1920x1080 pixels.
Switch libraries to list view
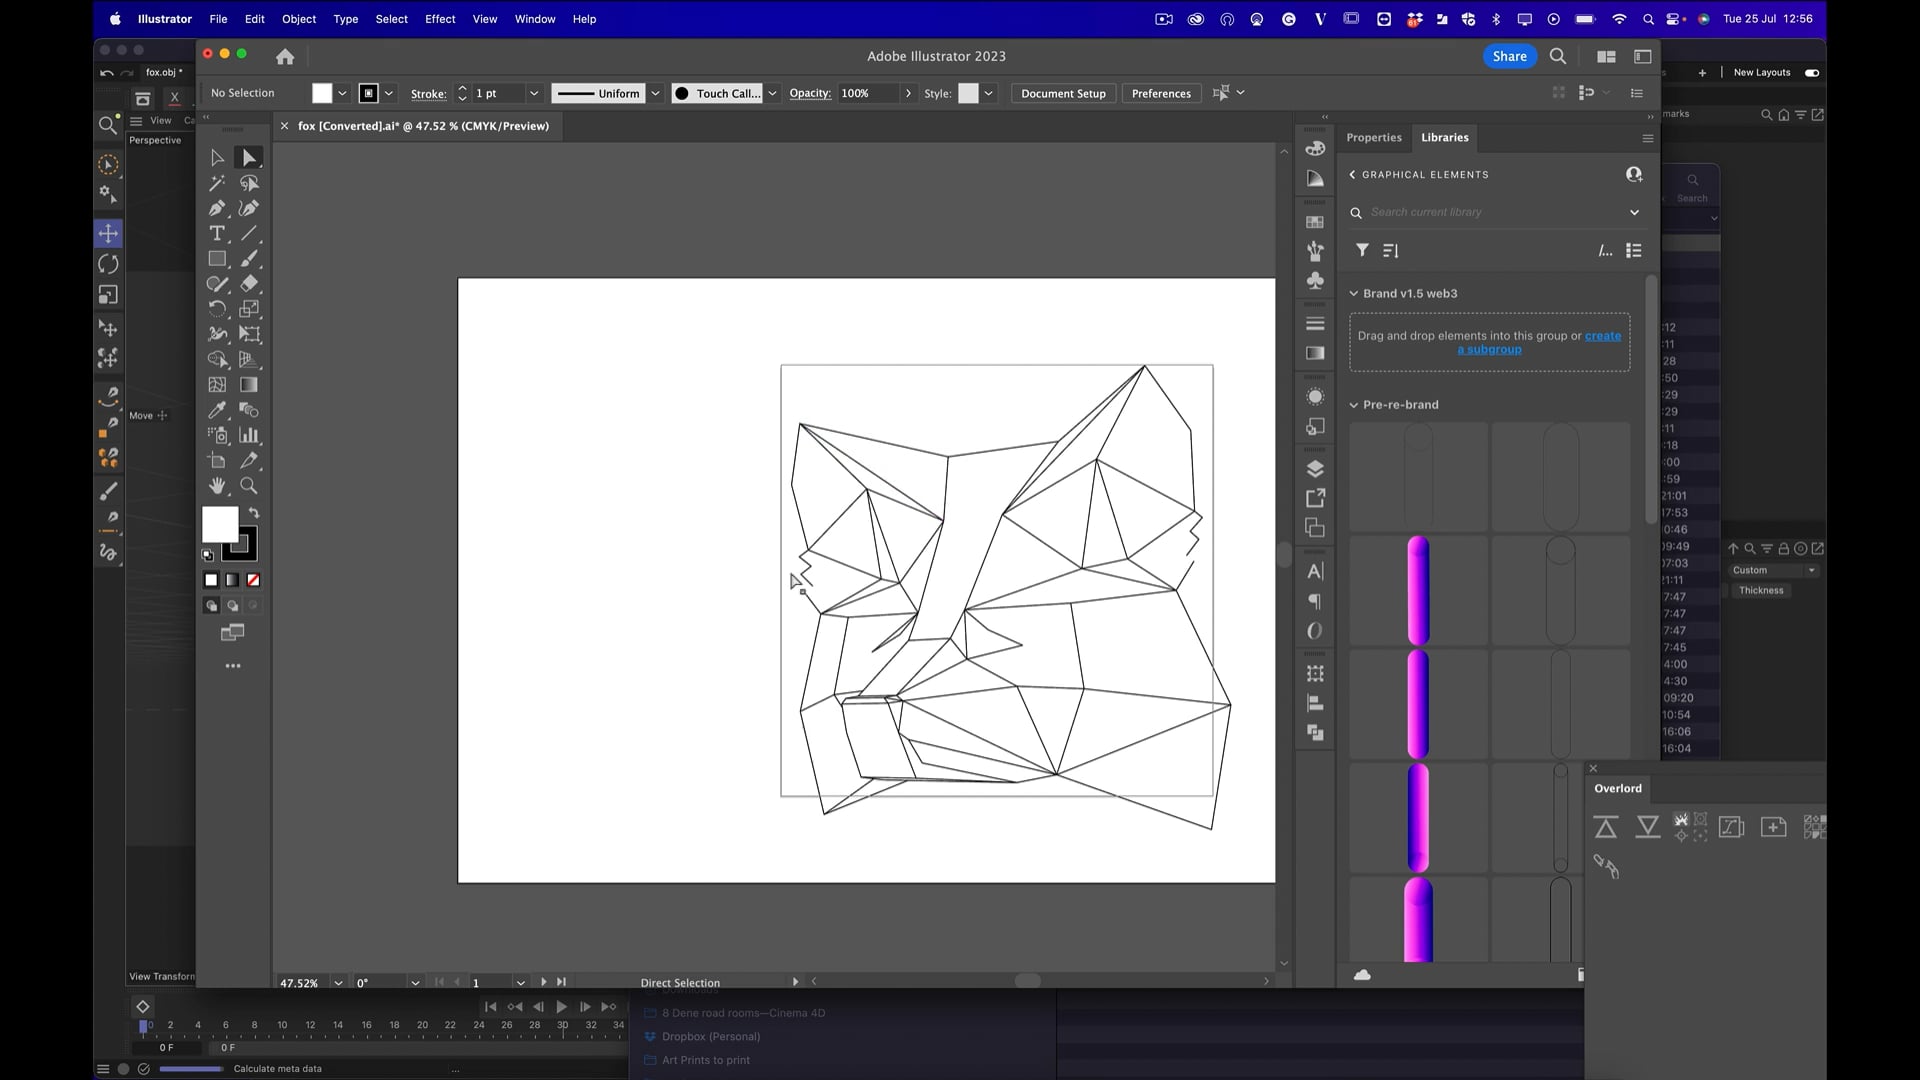[x=1634, y=251]
